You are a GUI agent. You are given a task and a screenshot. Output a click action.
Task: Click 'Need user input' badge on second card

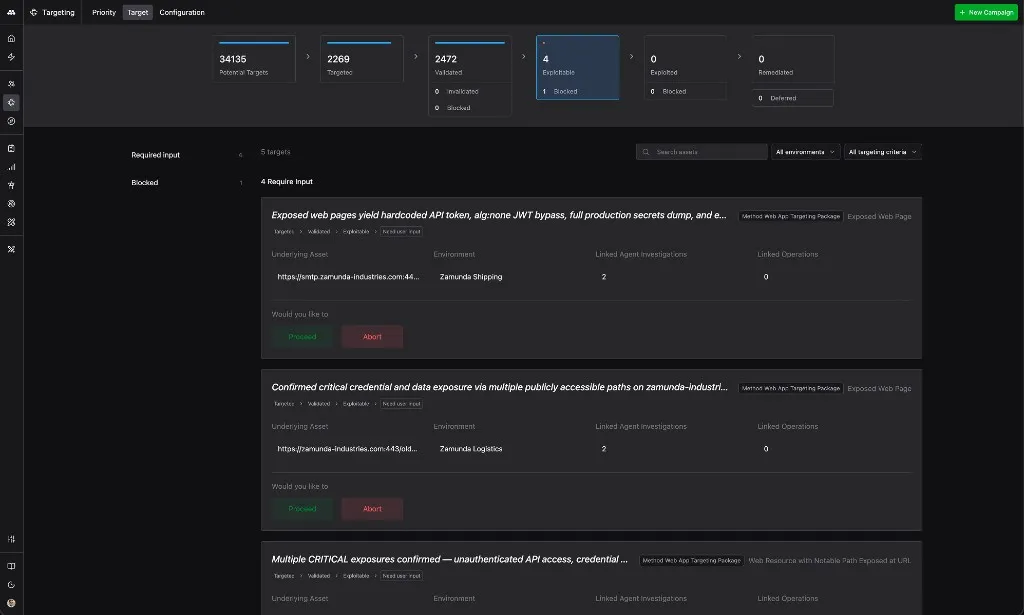(402, 404)
